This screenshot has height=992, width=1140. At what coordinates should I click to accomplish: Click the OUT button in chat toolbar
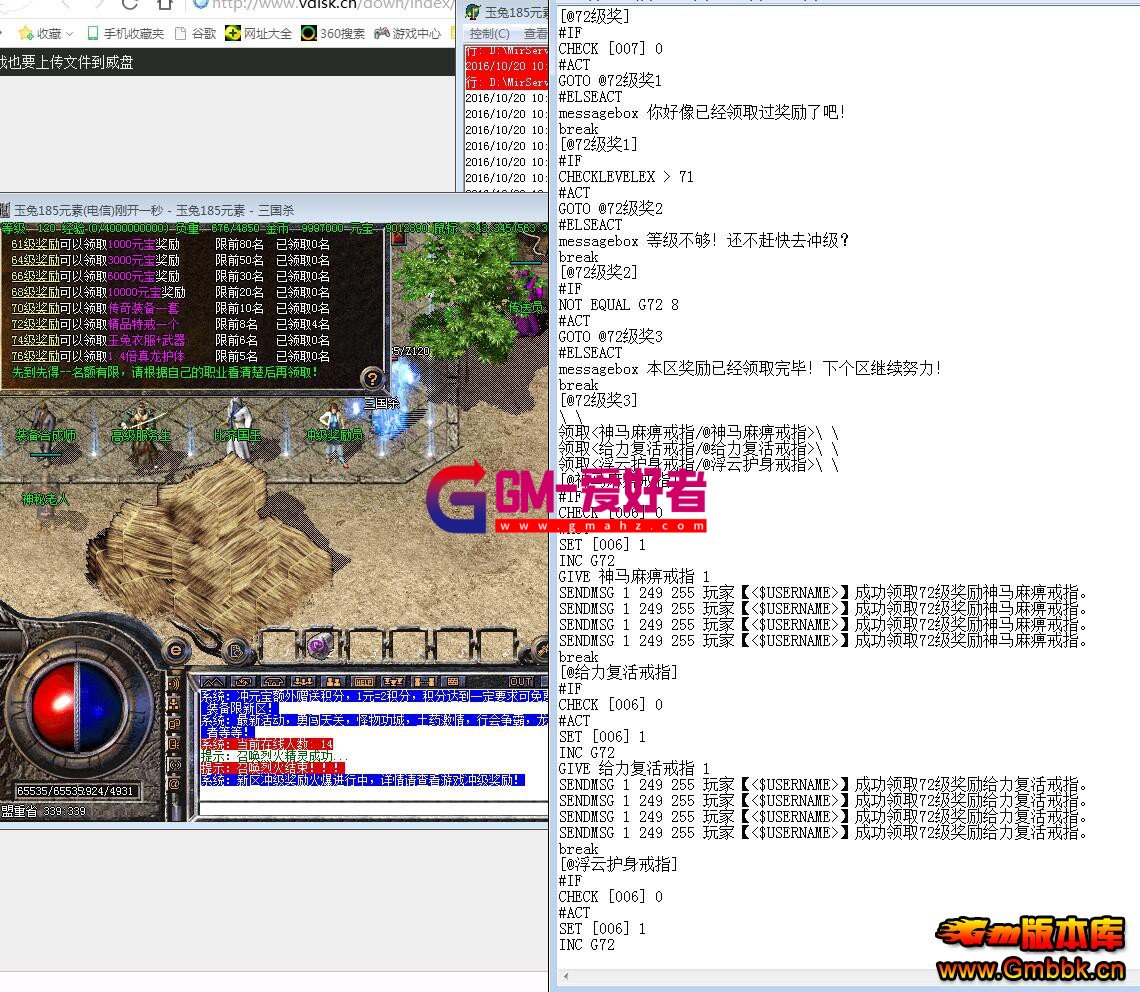(521, 681)
